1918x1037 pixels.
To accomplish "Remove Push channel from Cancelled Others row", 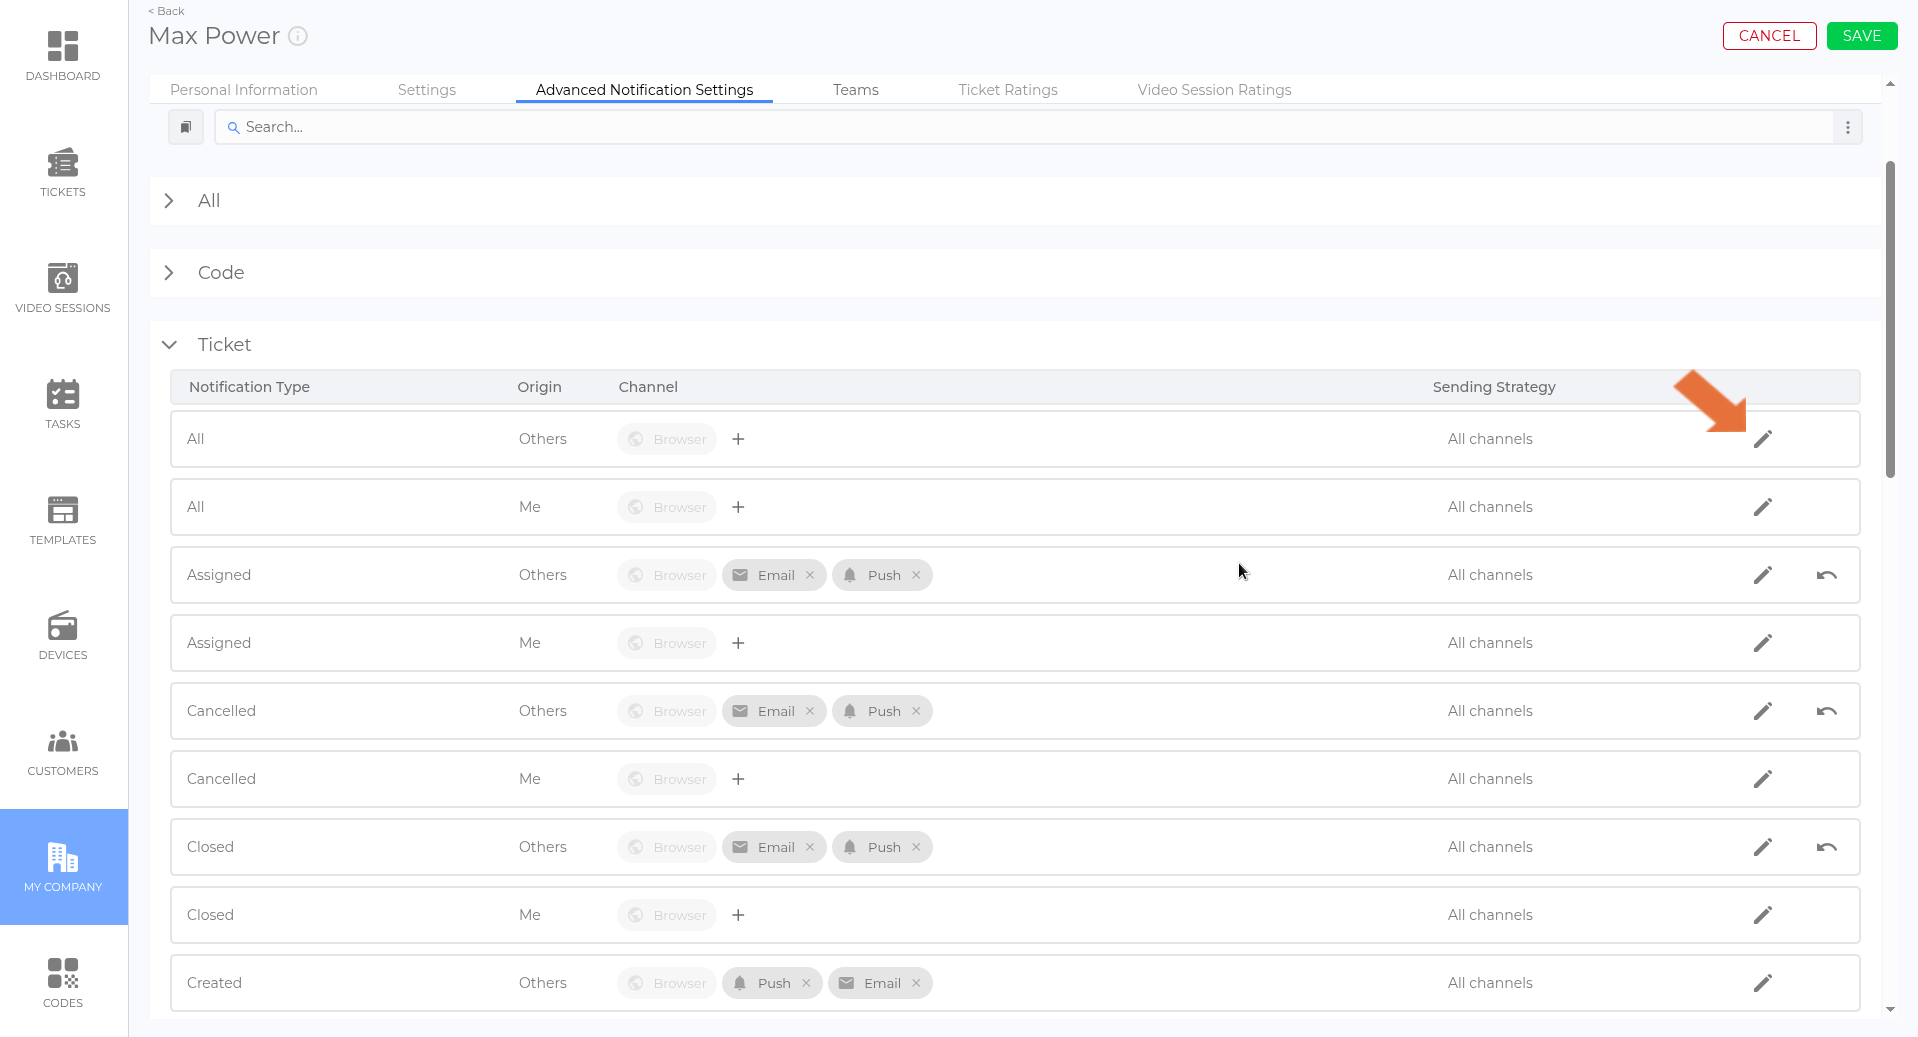I will coord(916,711).
